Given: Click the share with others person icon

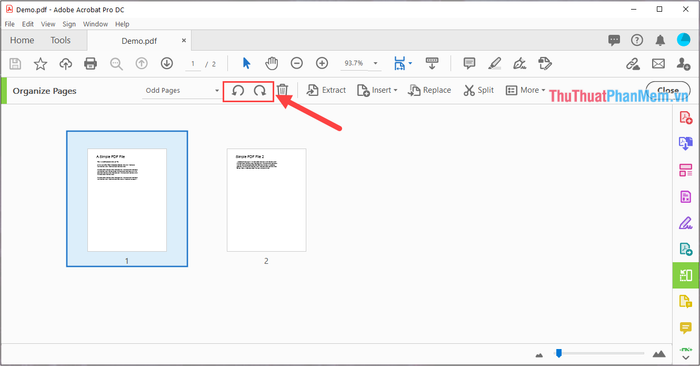Looking at the screenshot, I should pyautogui.click(x=683, y=64).
